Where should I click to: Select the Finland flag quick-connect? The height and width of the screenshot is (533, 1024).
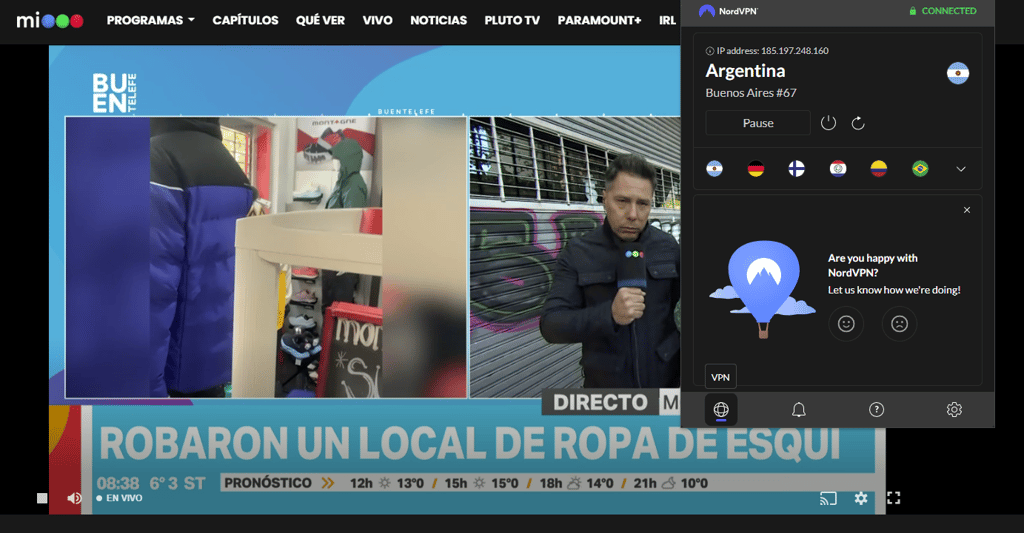coord(797,169)
